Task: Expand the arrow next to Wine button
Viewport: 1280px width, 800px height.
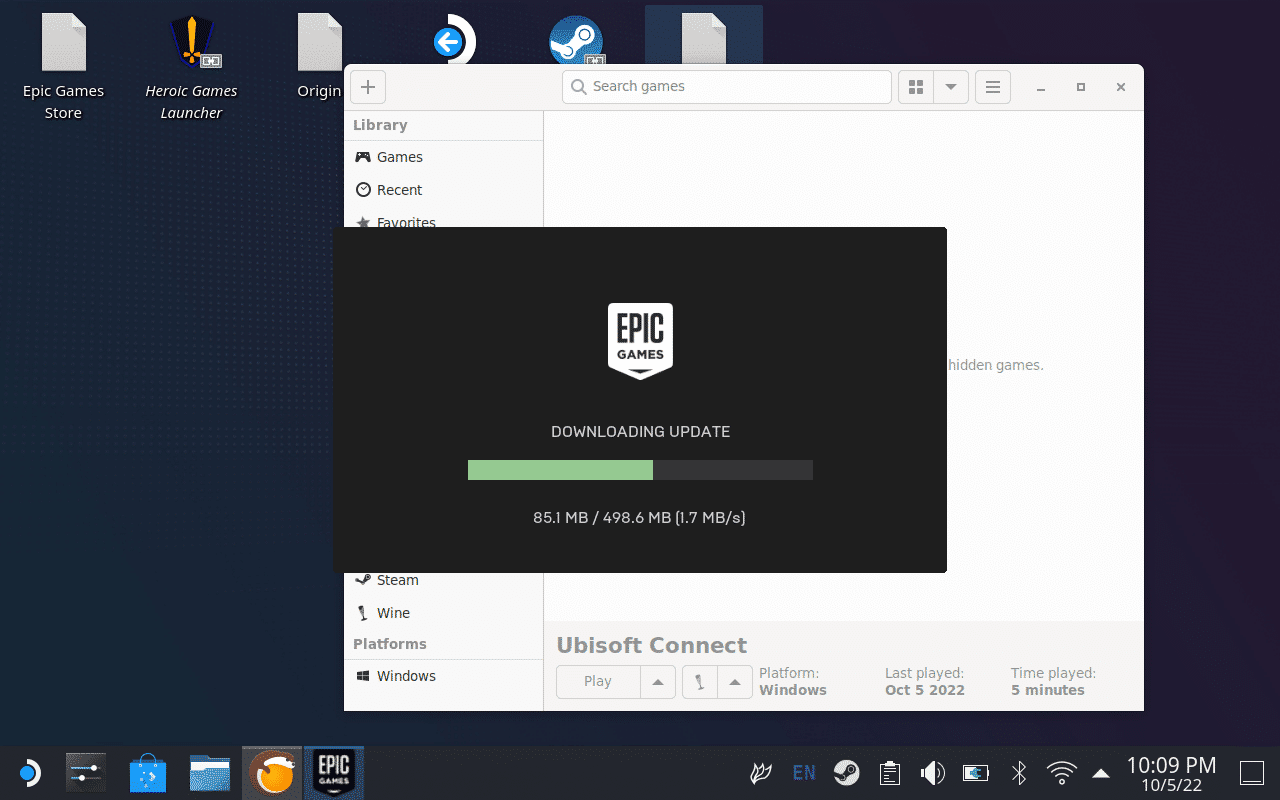Action: coord(735,682)
